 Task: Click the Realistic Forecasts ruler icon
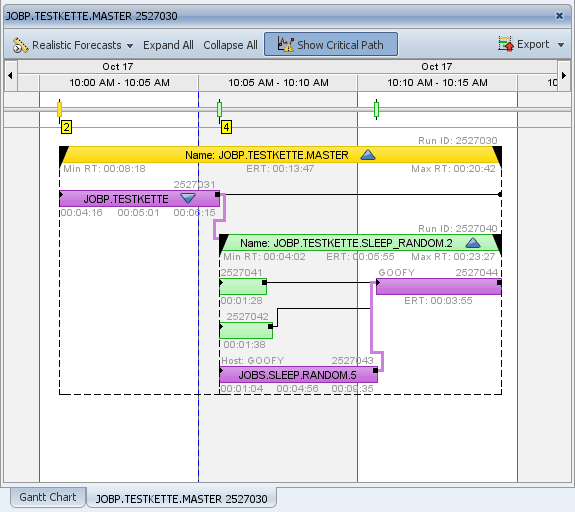tap(20, 45)
